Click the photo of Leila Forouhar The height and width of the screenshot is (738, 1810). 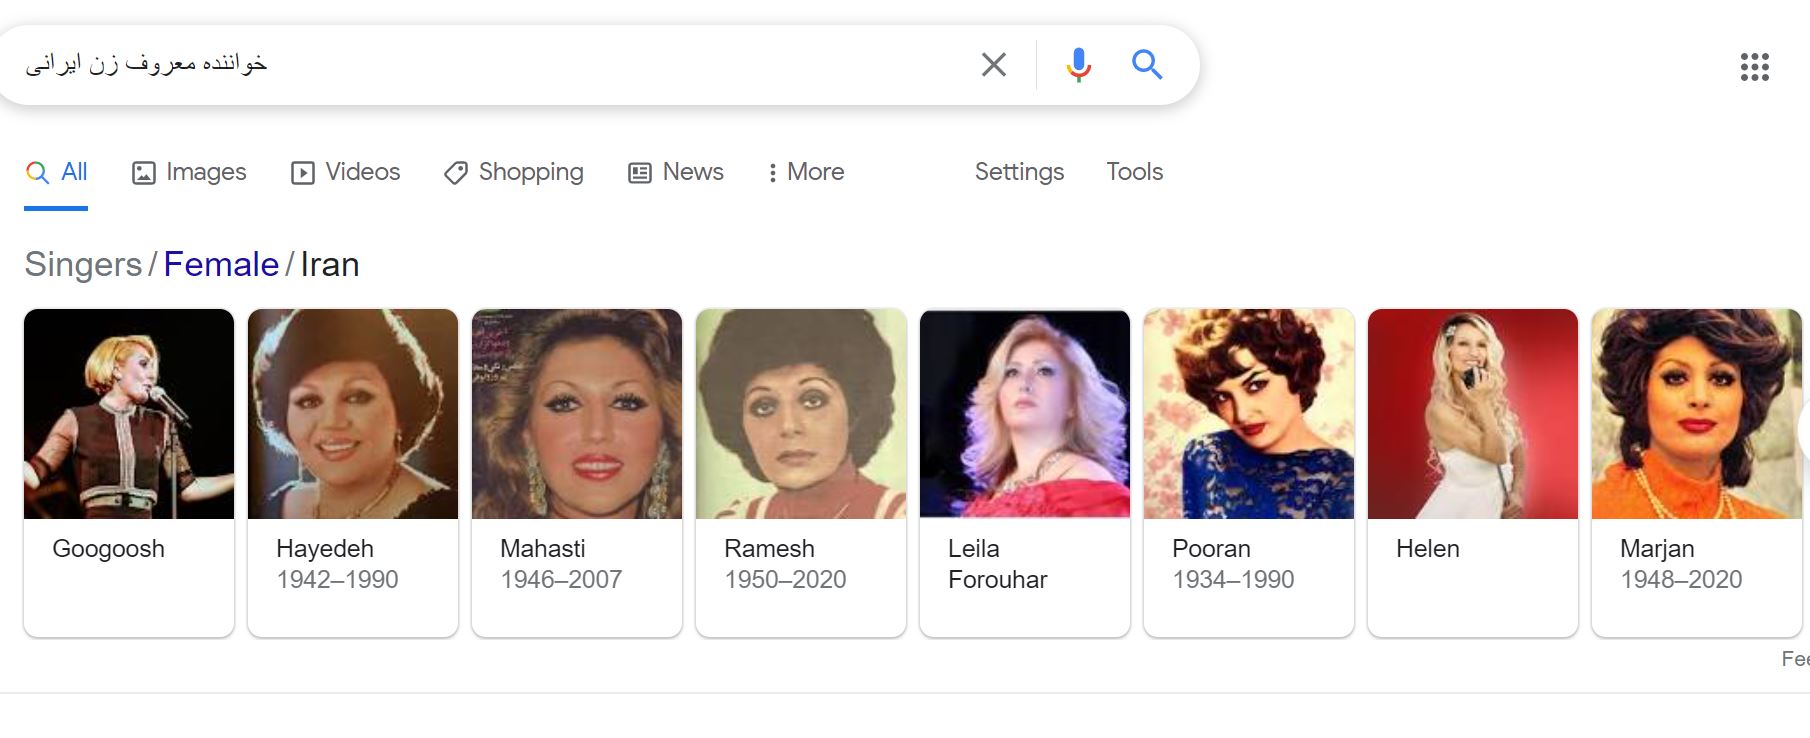1024,415
